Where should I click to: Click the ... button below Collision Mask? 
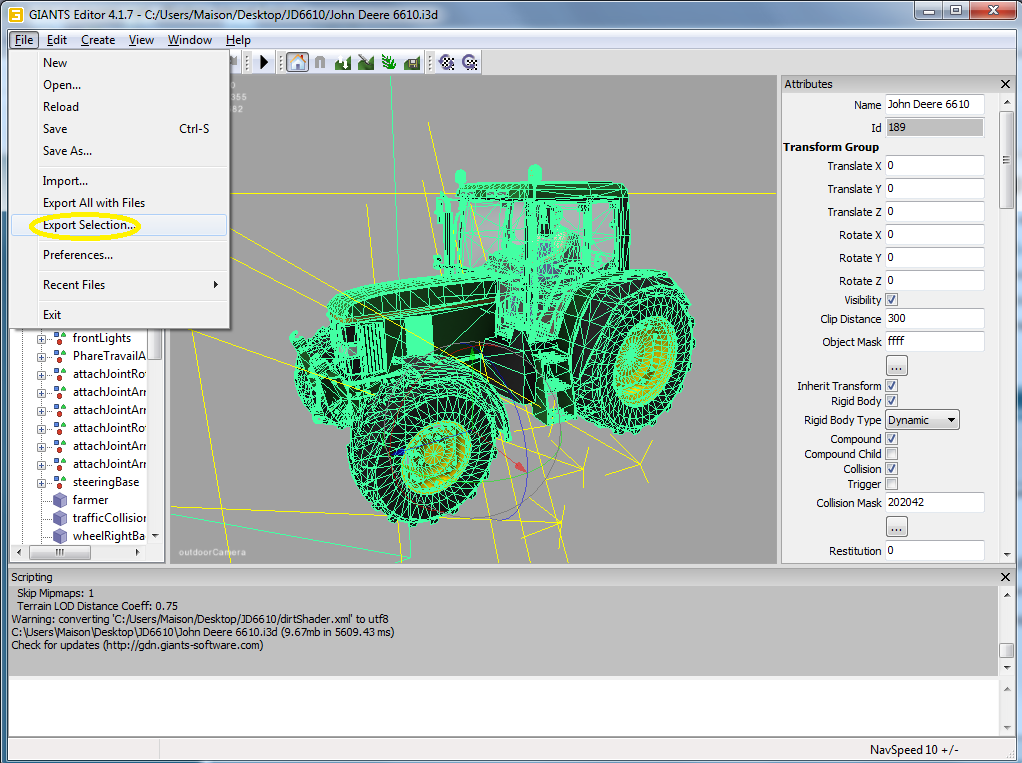(896, 526)
